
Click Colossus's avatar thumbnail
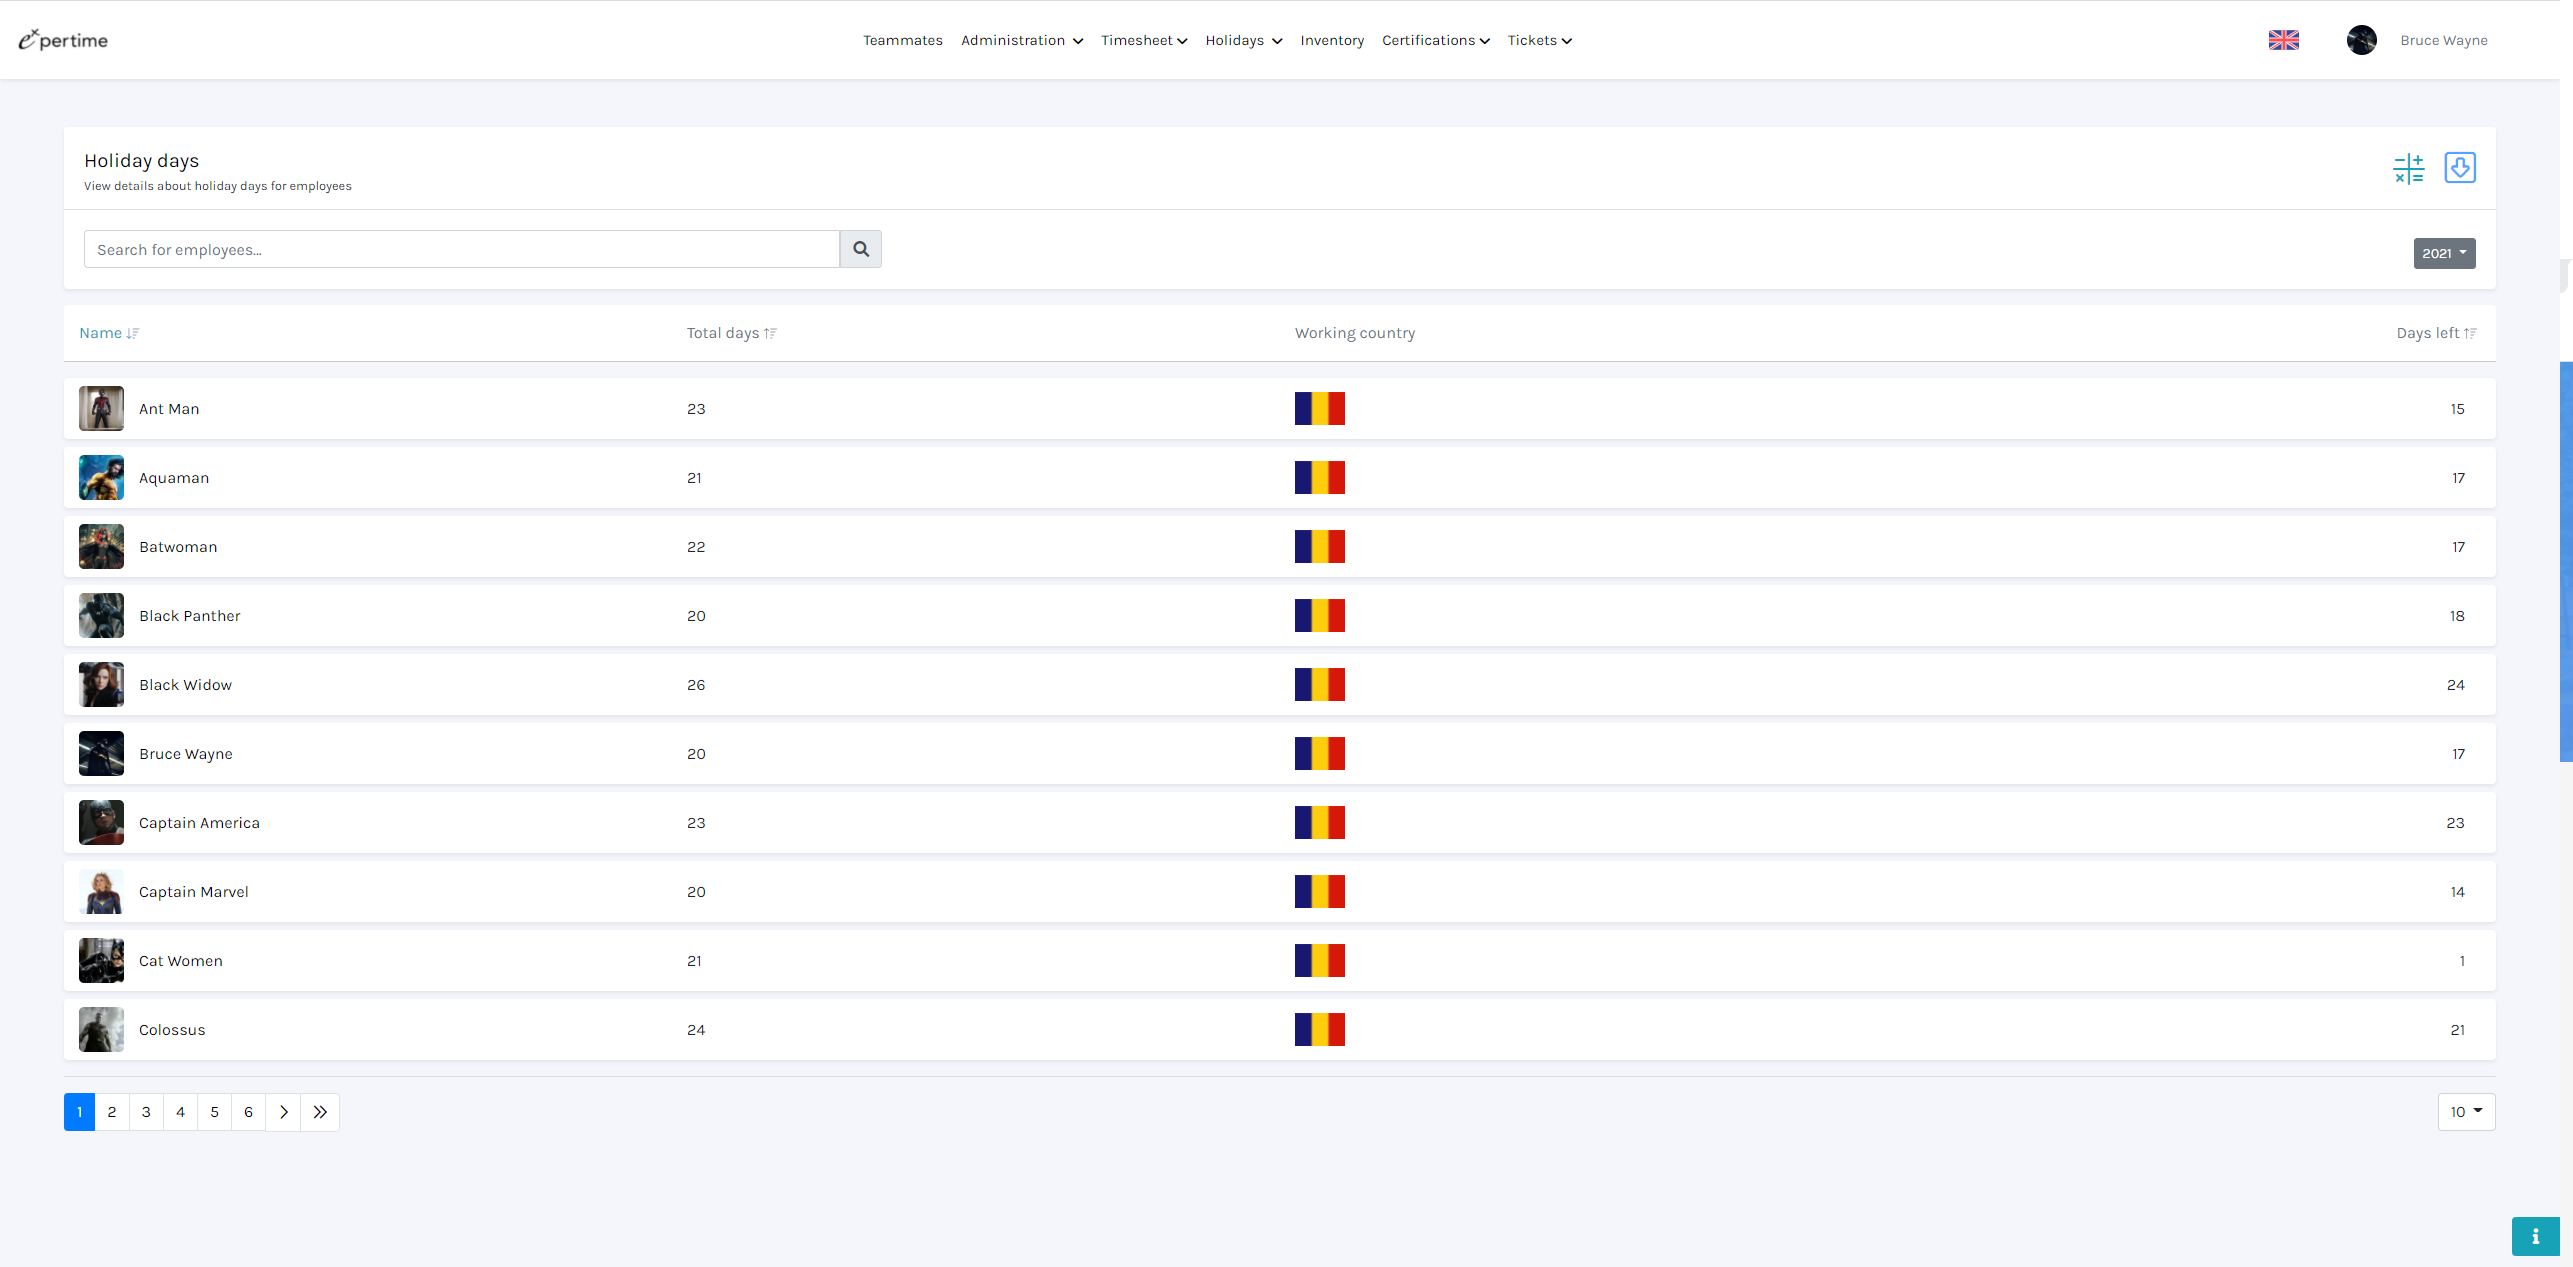(101, 1029)
